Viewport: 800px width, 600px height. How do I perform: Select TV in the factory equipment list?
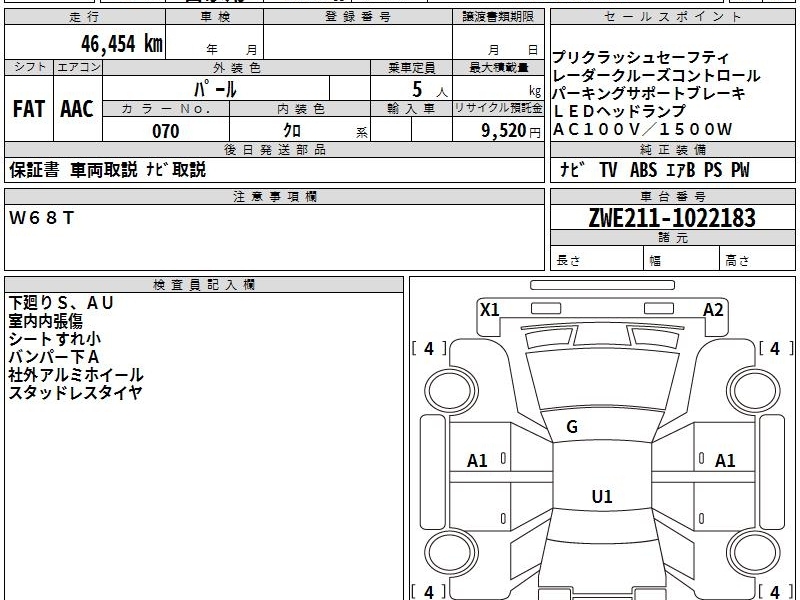pyautogui.click(x=608, y=170)
